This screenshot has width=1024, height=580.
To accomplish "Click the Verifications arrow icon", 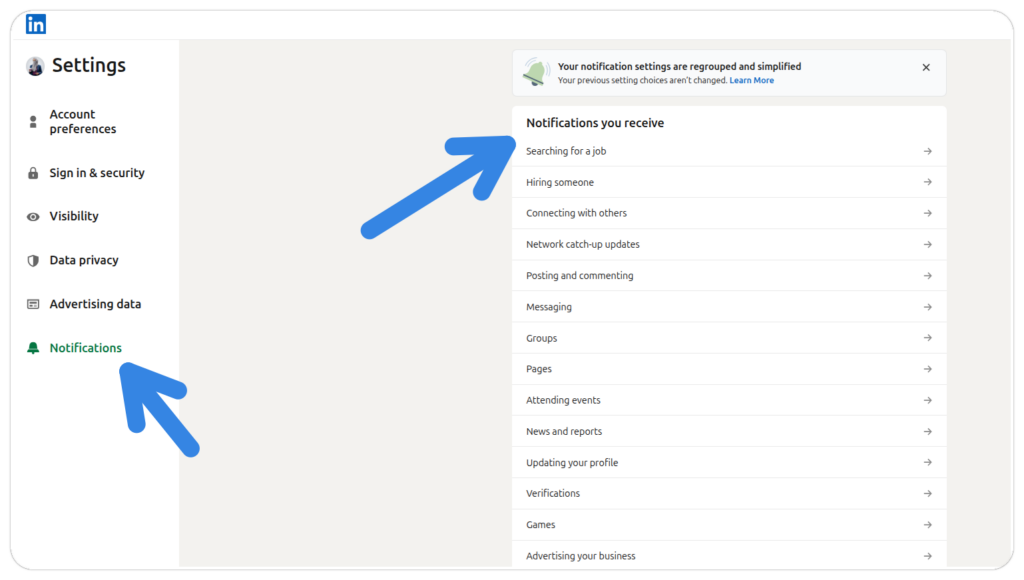I will tap(927, 494).
